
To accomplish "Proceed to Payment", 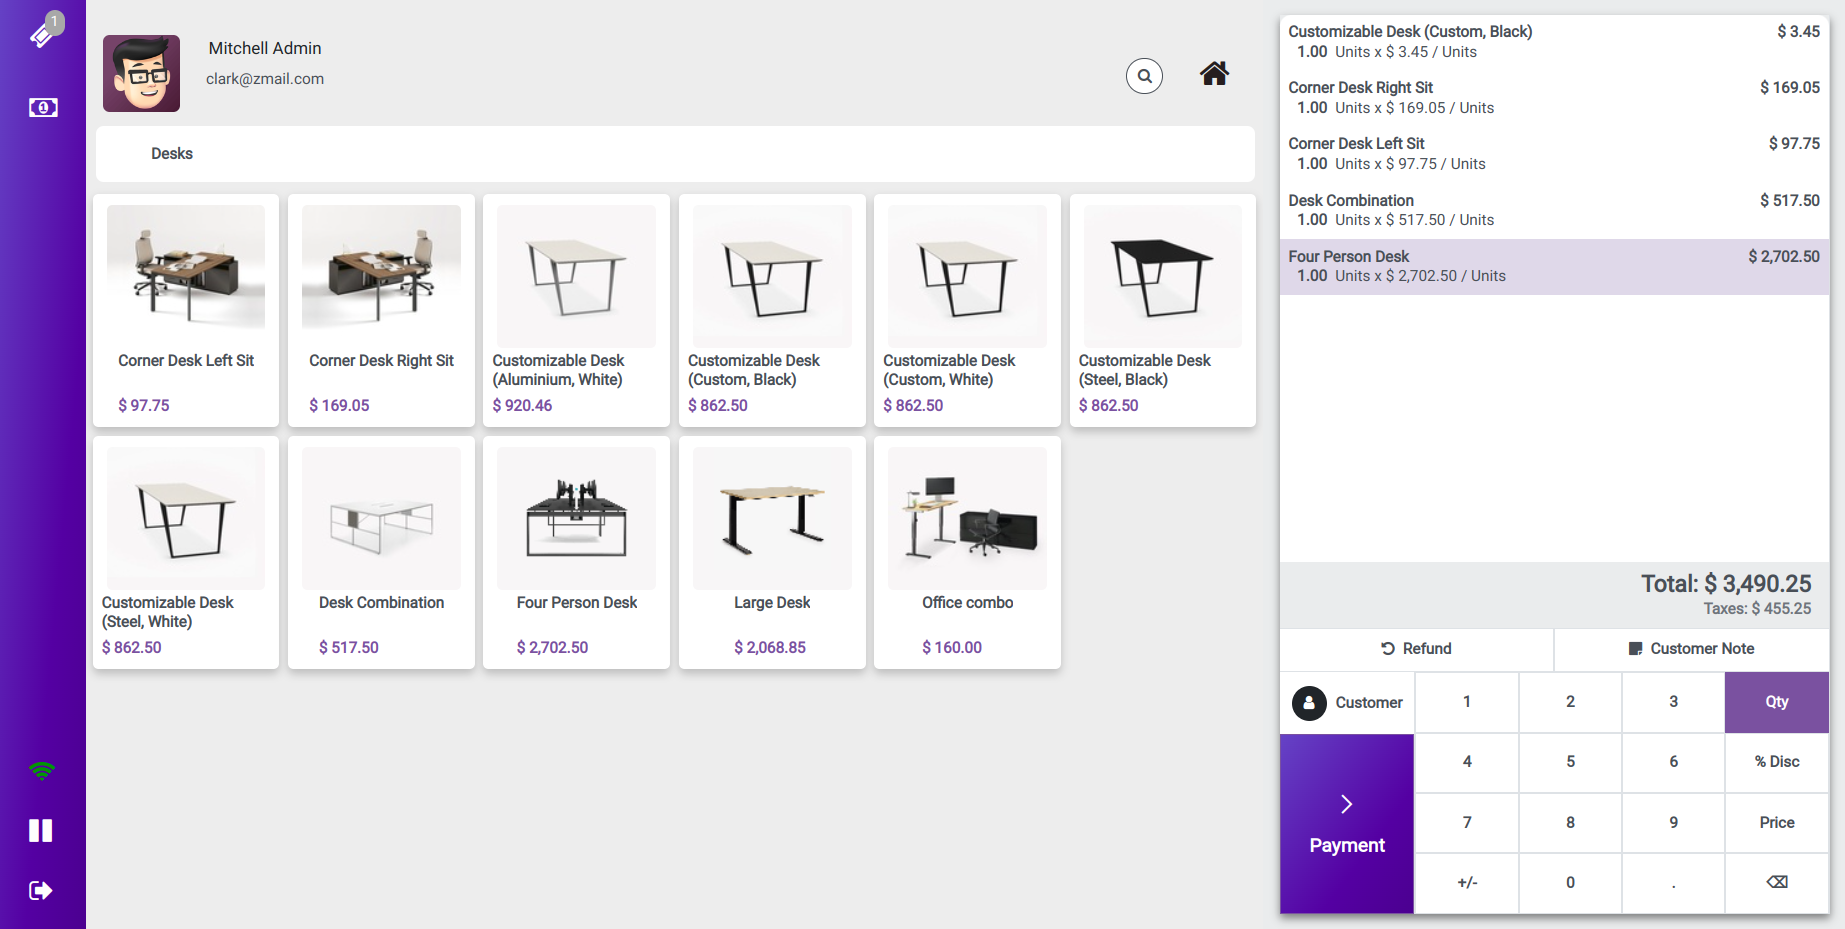I will 1346,823.
